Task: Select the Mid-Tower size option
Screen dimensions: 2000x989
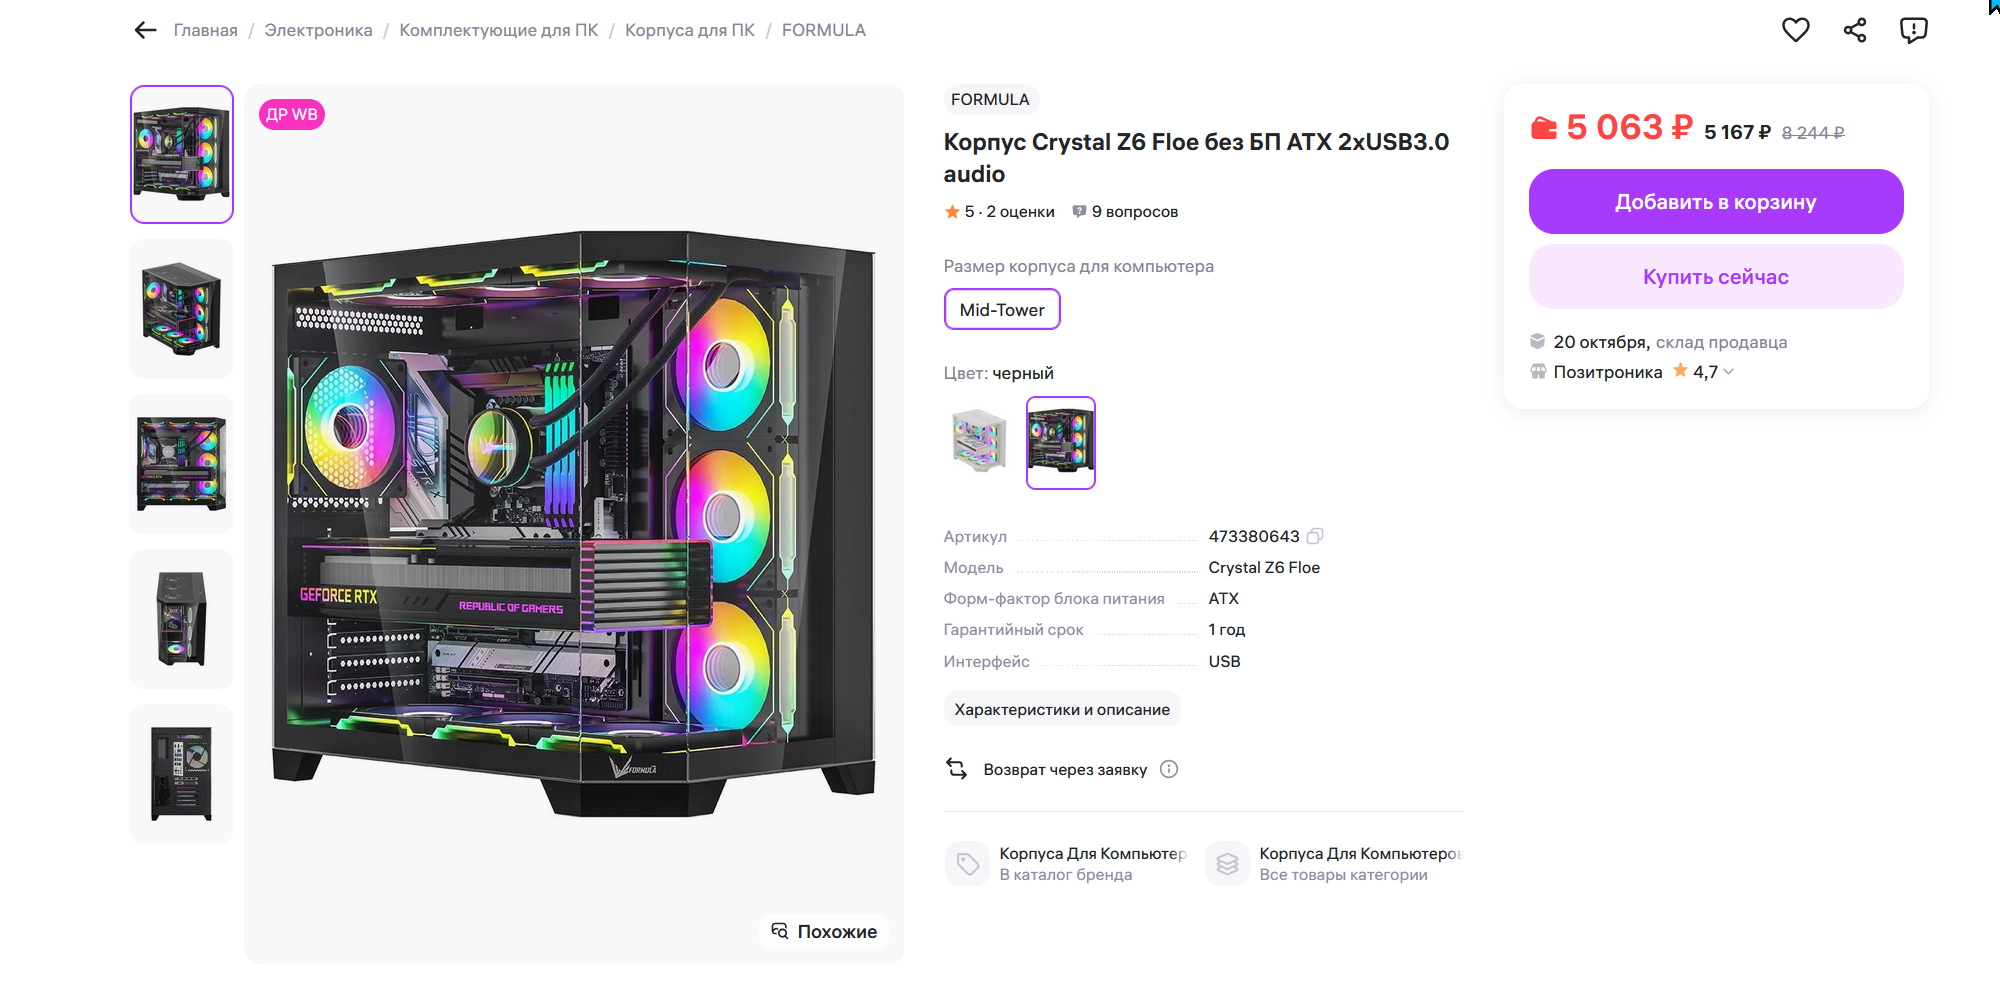Action: pyautogui.click(x=1002, y=309)
